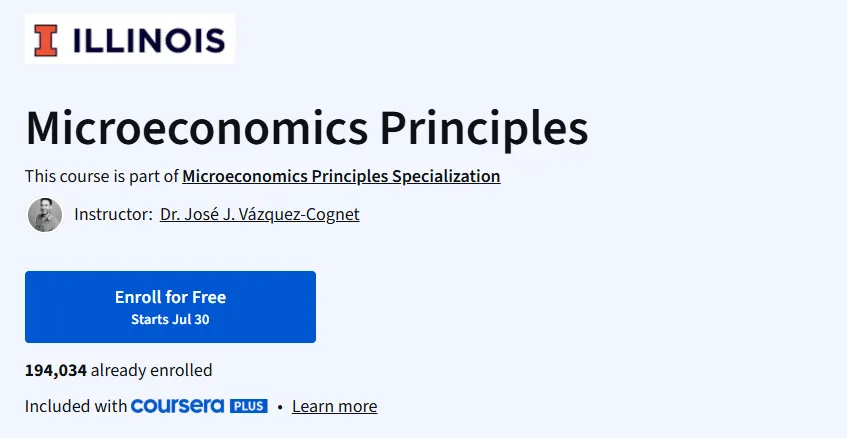The image size is (847, 438).
Task: Click the 'Enroll for Free' label text
Action: [170, 297]
